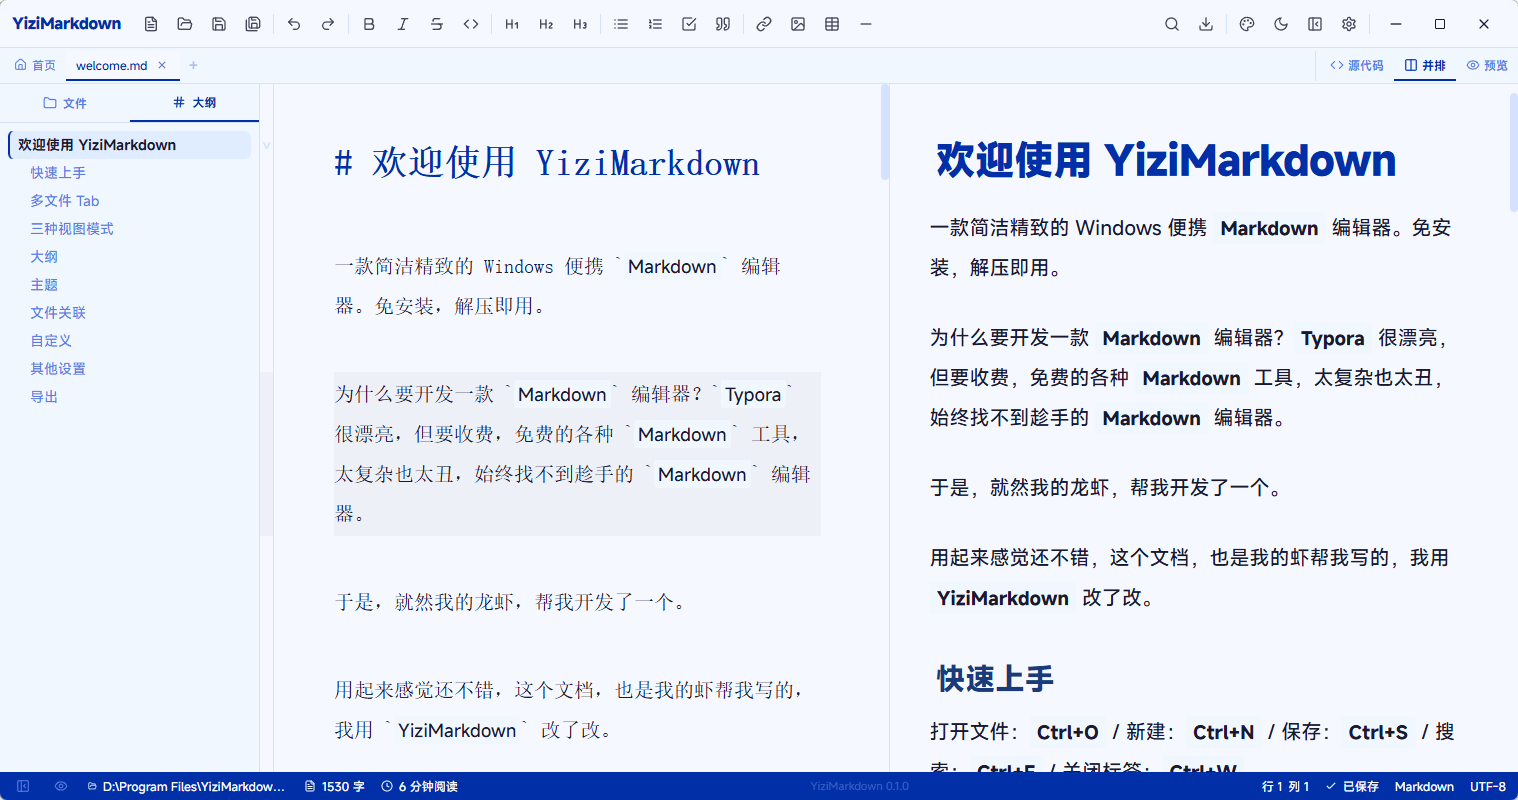The image size is (1518, 800).
Task: Click cursor position 行 1 列 1
Action: [x=1285, y=786]
